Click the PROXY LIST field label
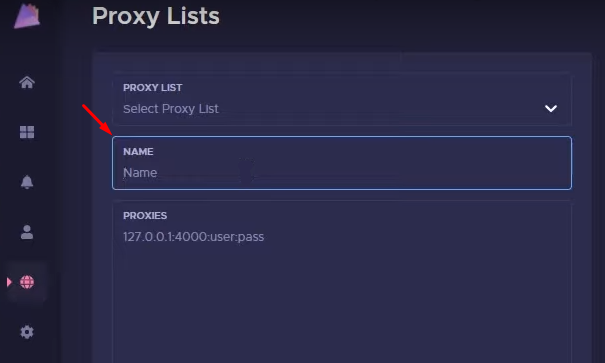The image size is (605, 363). 152,88
